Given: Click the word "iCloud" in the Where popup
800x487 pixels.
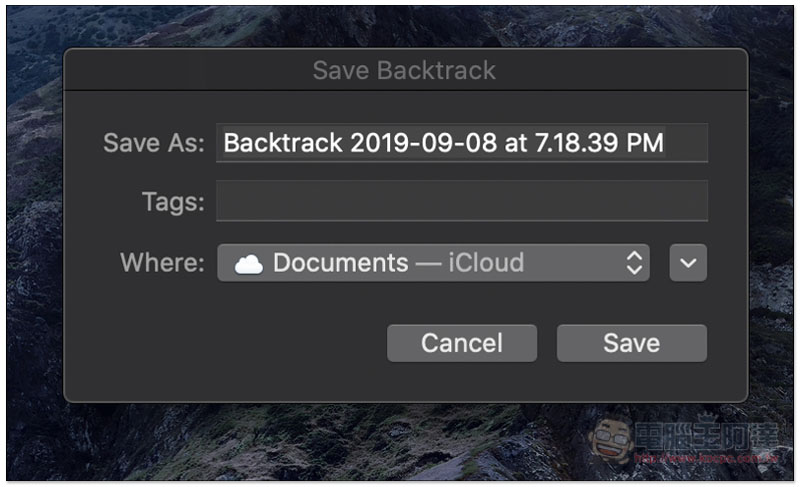Looking at the screenshot, I should [x=486, y=263].
